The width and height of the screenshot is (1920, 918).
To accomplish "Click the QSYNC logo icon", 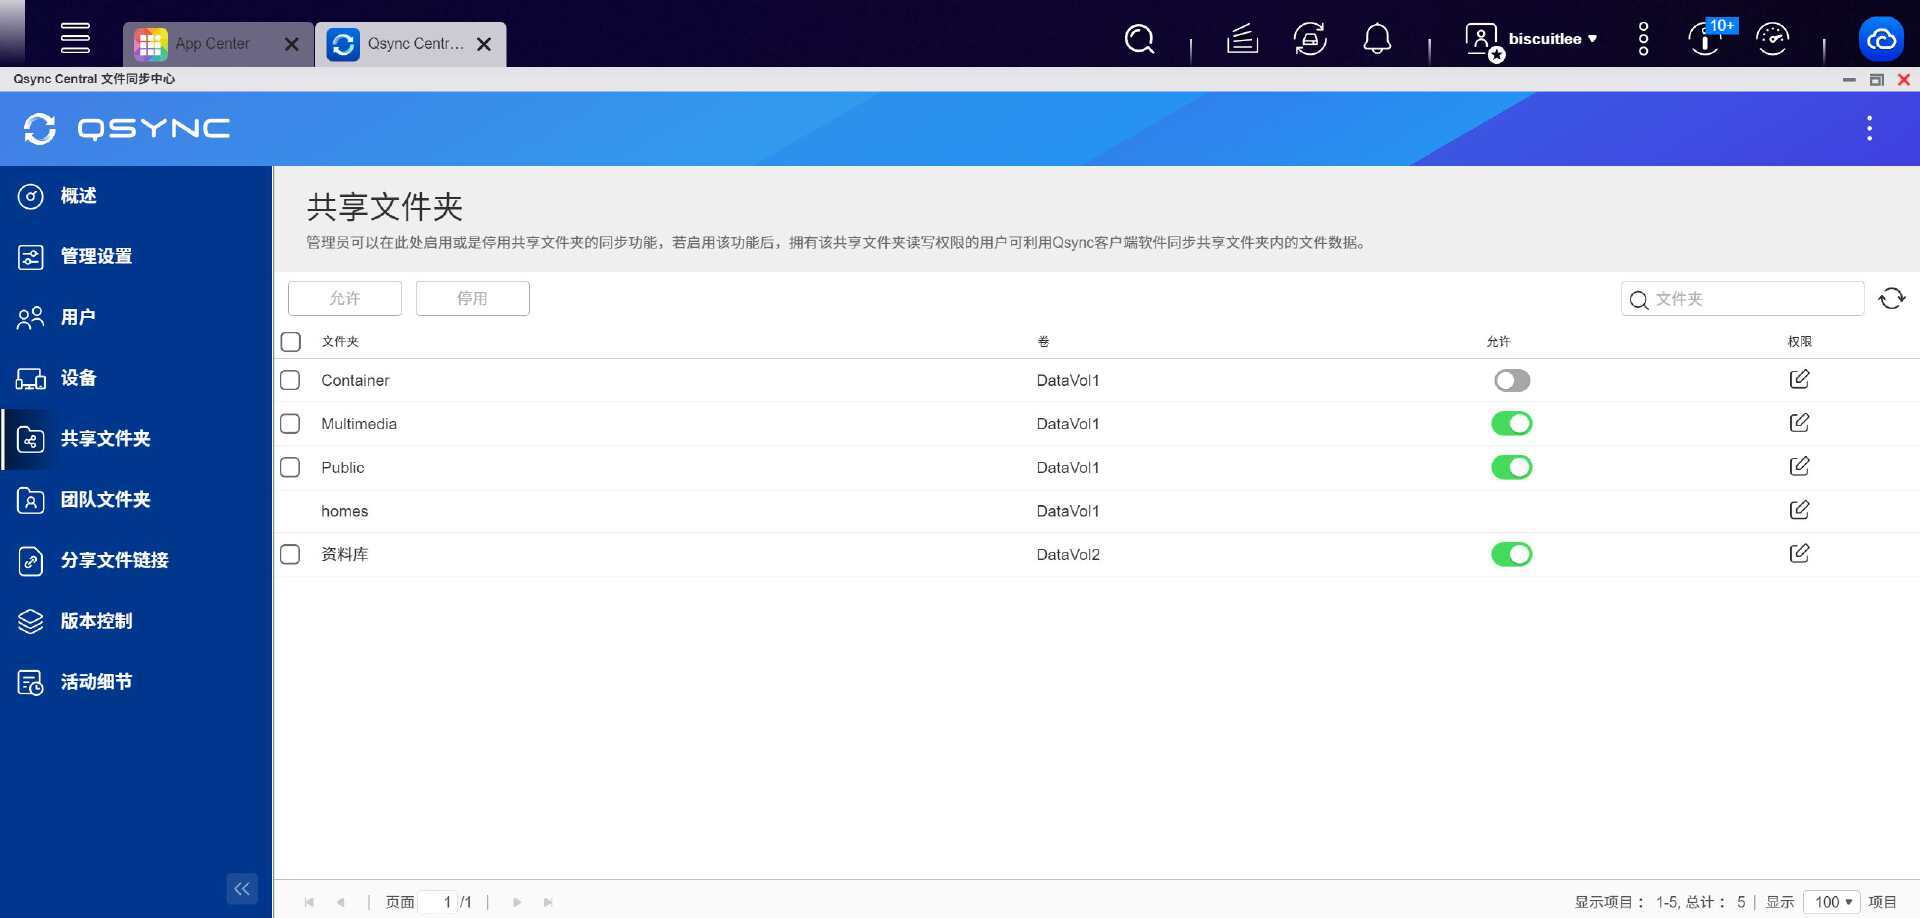I will tap(40, 128).
